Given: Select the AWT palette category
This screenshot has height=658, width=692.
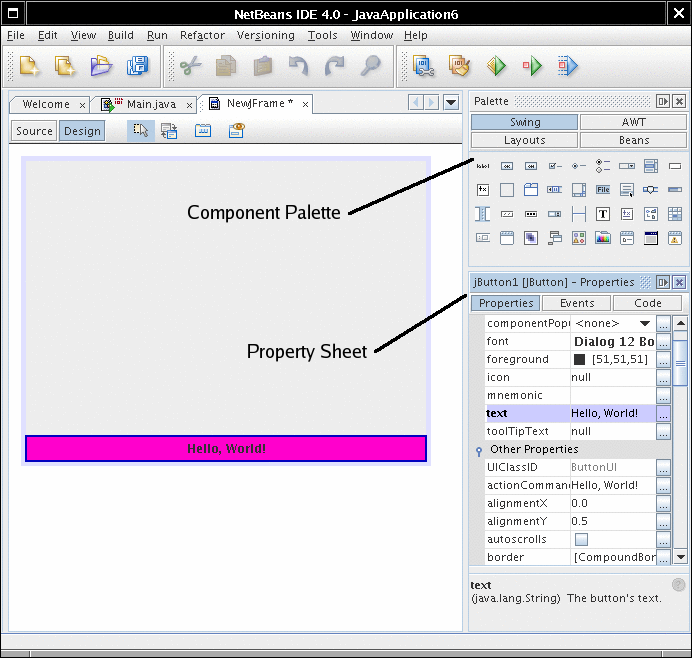Looking at the screenshot, I should point(633,122).
